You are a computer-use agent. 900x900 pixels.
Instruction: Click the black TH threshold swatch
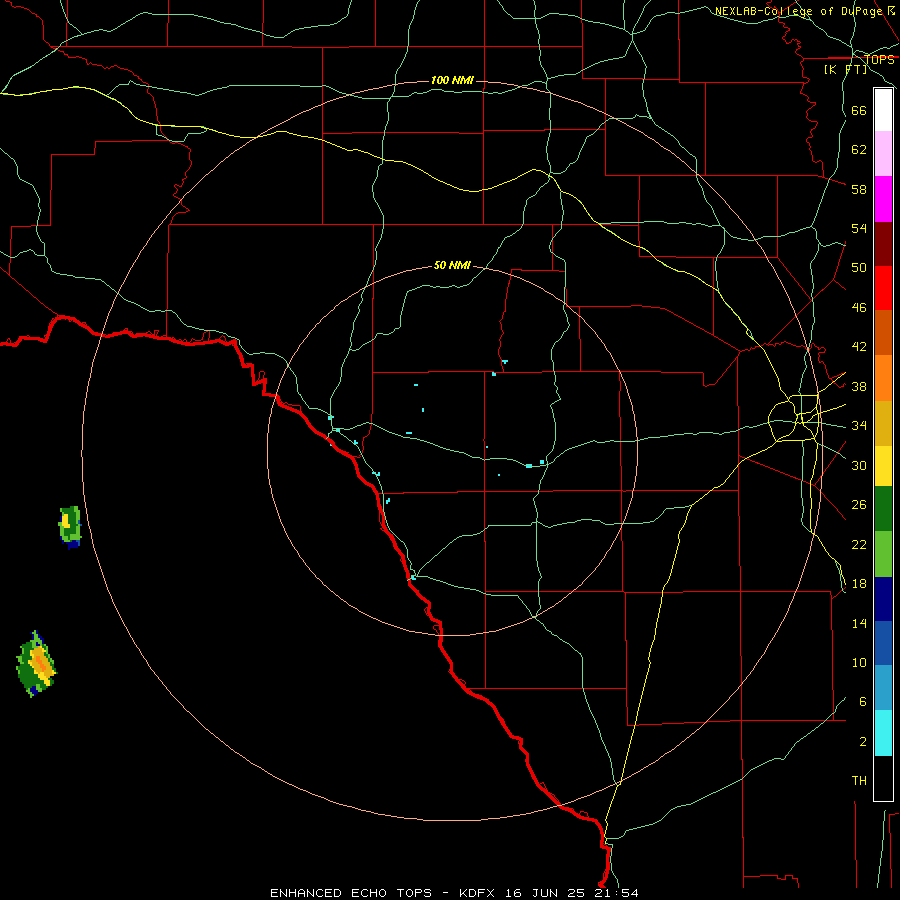883,778
